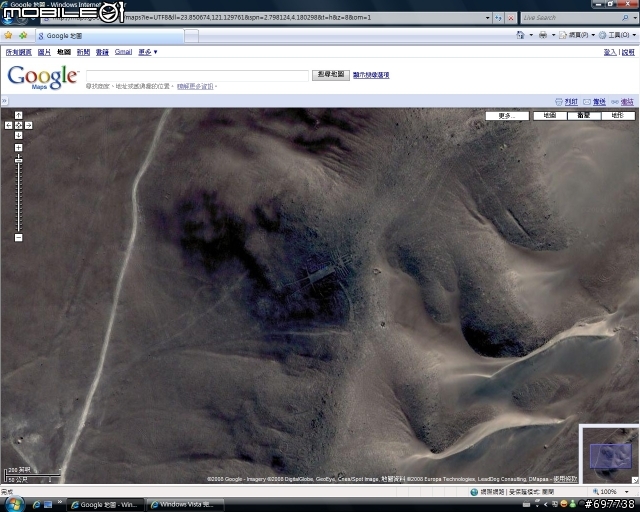Expand the Home button dropdown arrow
This screenshot has height=512, width=640.
(531, 35)
